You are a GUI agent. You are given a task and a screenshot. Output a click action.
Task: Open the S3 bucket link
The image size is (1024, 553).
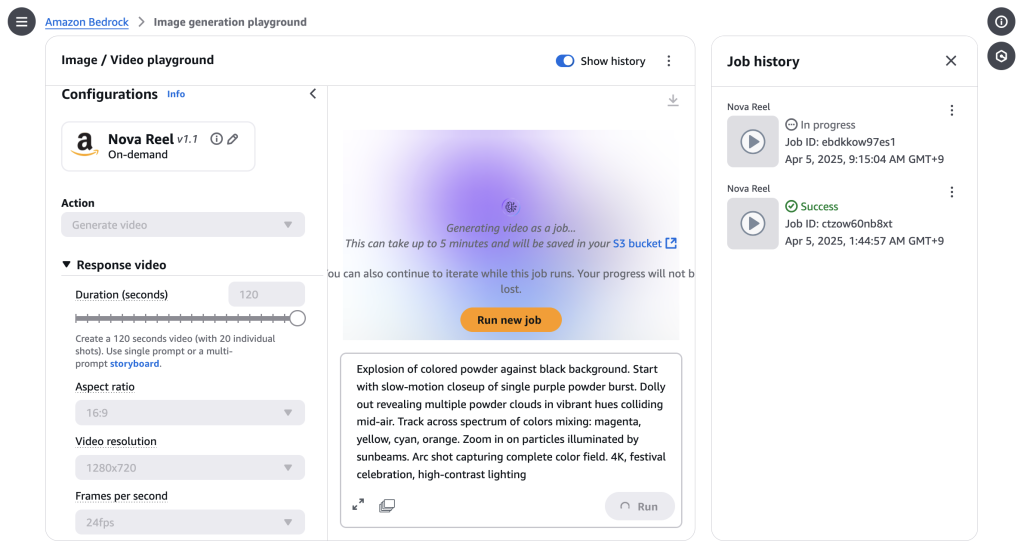pos(645,243)
